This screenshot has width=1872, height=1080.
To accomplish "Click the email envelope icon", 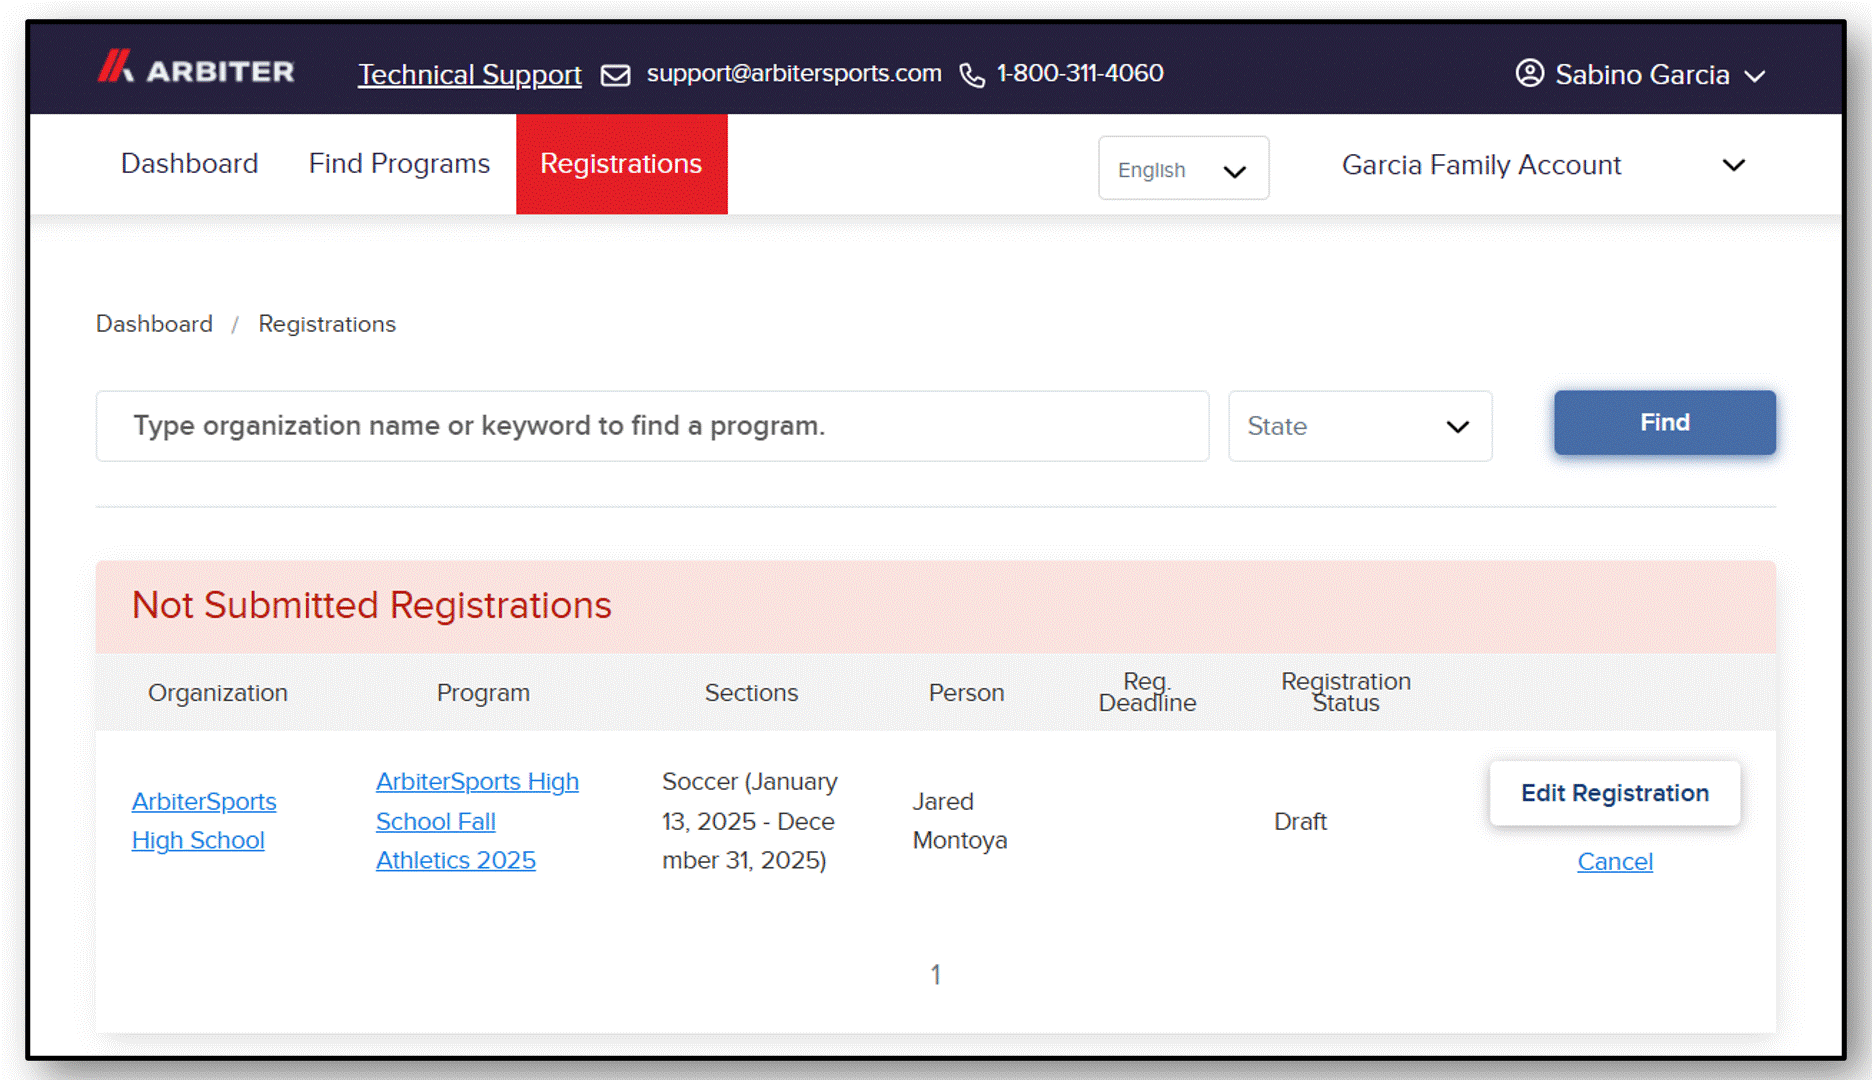I will pyautogui.click(x=615, y=75).
